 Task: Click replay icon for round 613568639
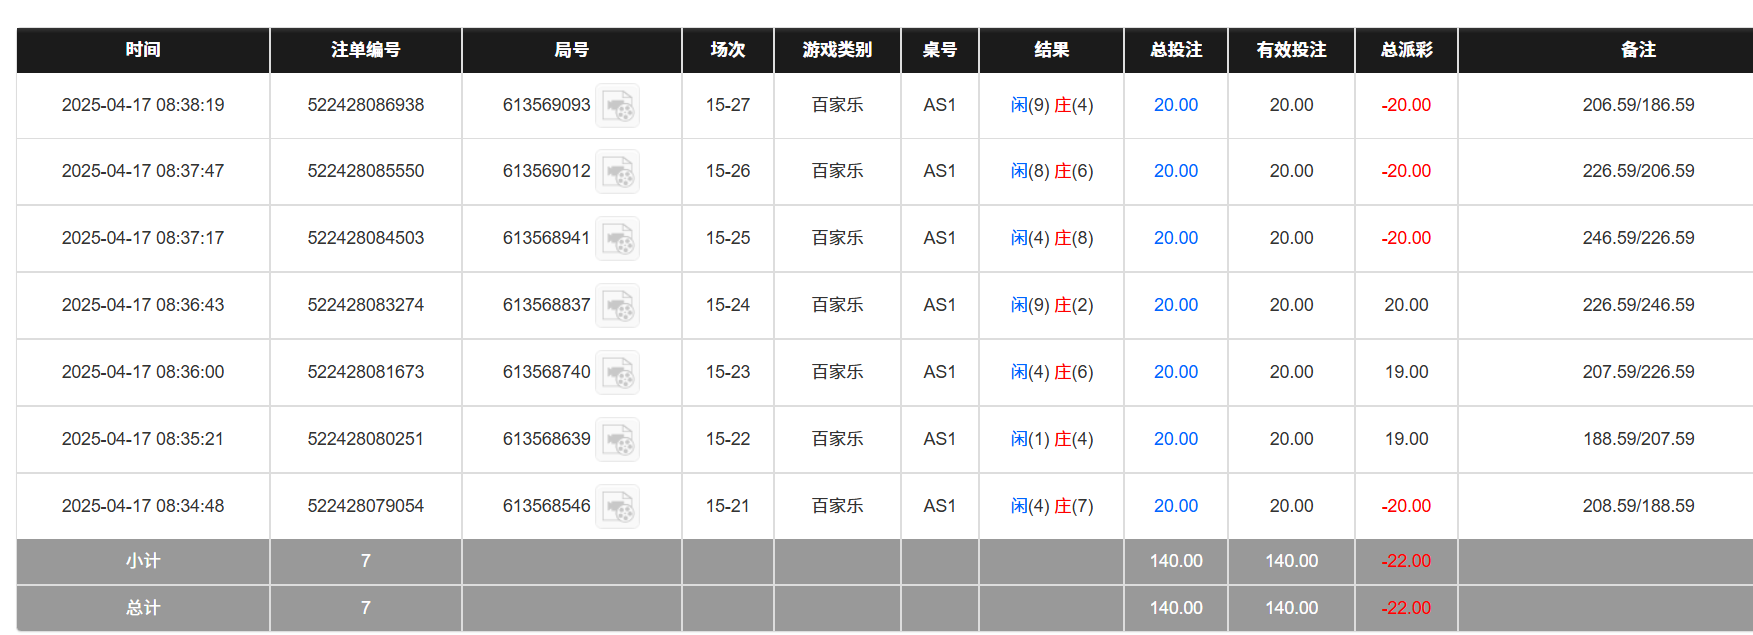(x=618, y=440)
